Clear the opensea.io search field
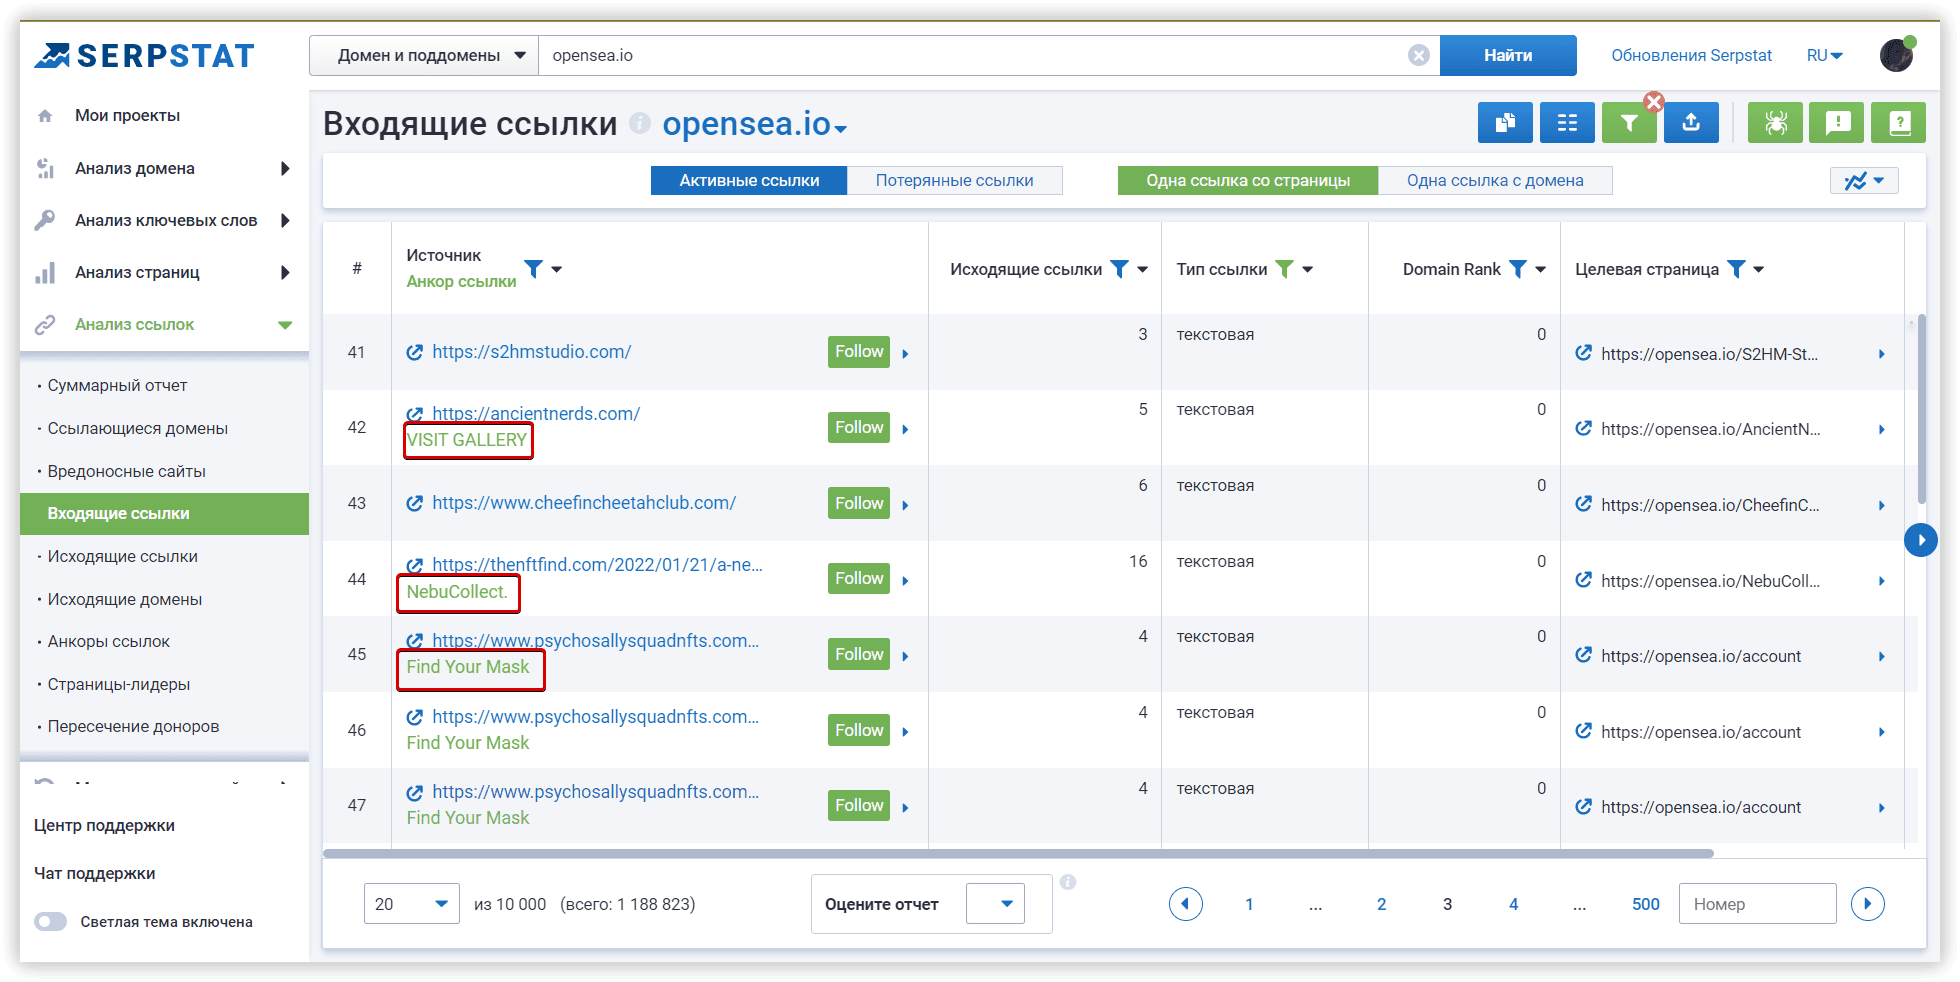This screenshot has width=1960, height=982. [x=1418, y=55]
